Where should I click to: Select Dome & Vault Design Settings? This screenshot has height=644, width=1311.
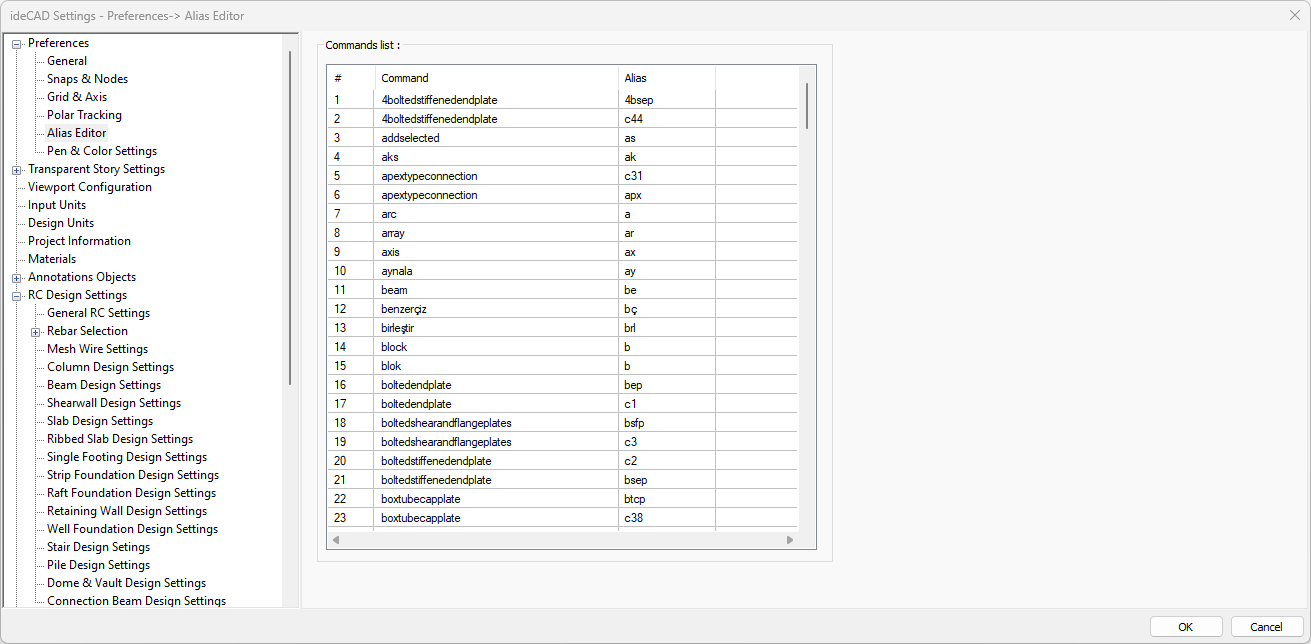[126, 583]
